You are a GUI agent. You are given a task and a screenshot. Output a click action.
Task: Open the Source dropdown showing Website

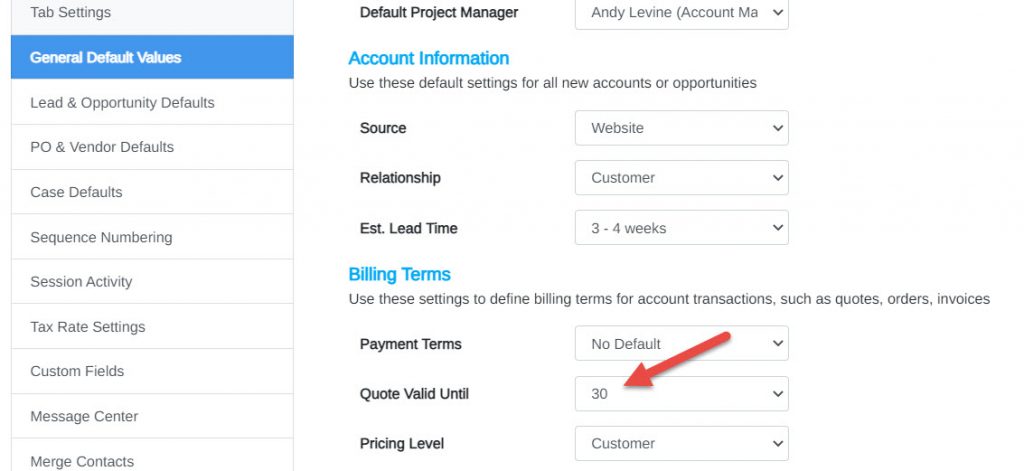681,128
